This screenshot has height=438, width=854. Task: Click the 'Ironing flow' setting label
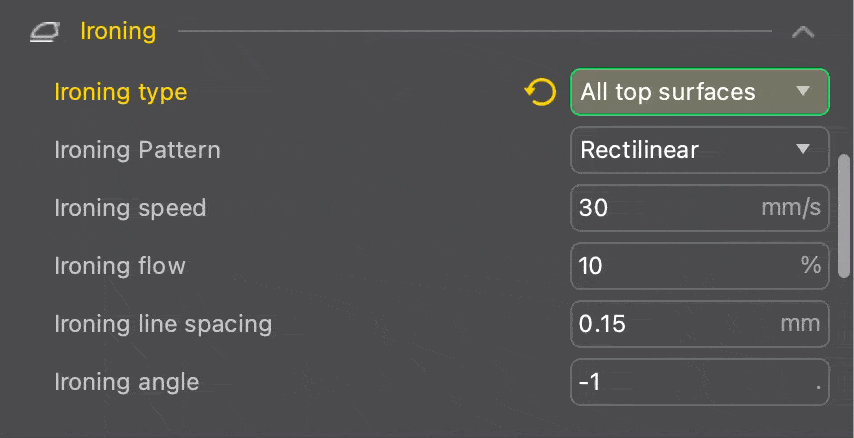point(120,266)
